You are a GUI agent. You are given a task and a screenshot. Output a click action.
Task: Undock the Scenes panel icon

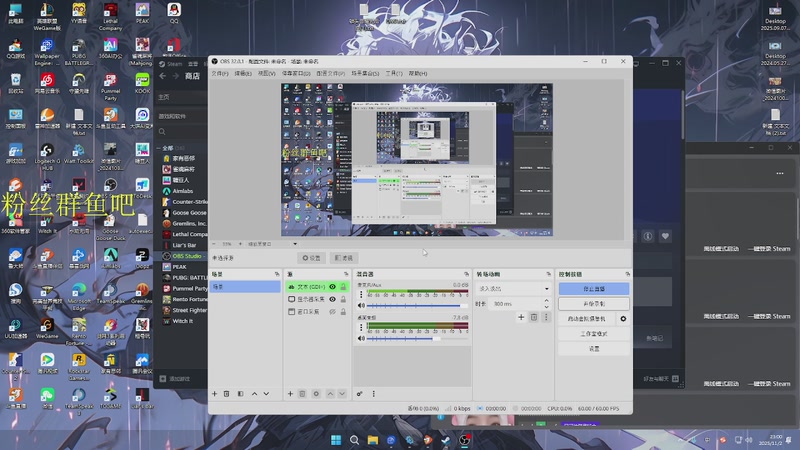click(x=277, y=274)
